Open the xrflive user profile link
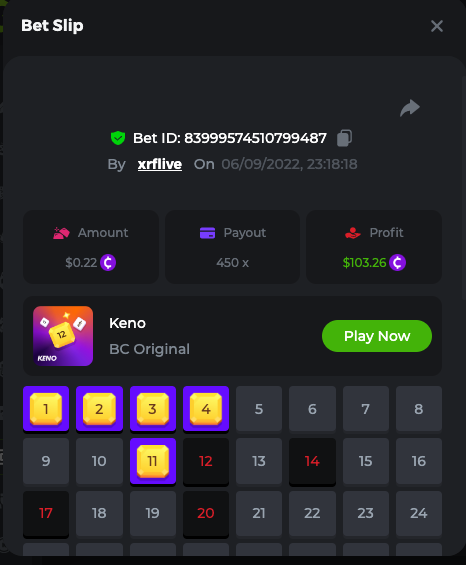Screen dimensions: 466x565 (160, 164)
